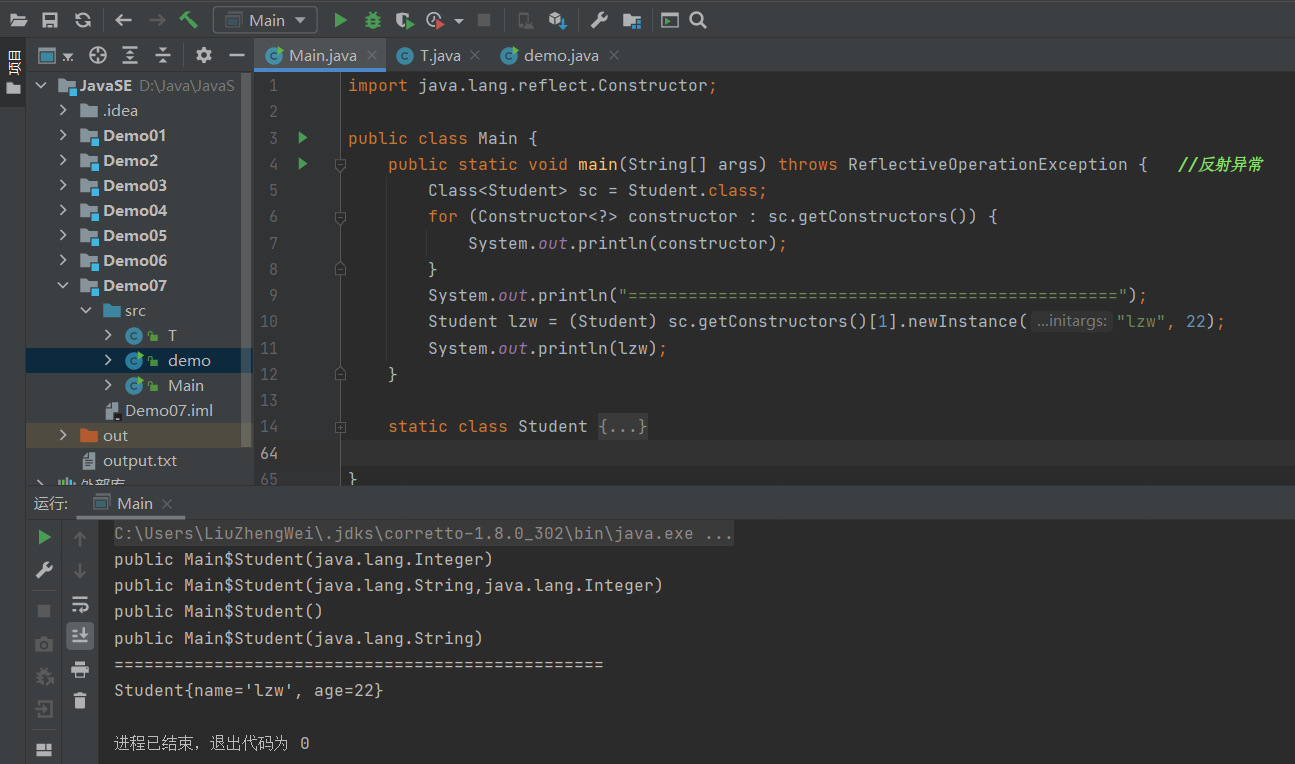Select Demo04 module in tree
Viewport: 1295px width, 764px height.
pos(134,211)
